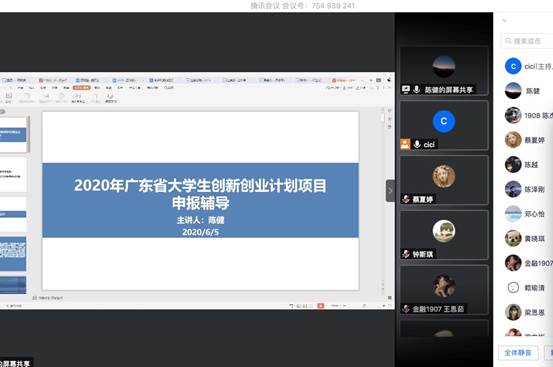Click the smiley avatar of 赖瑜清
Image resolution: width=553 pixels, height=367 pixels.
513,288
